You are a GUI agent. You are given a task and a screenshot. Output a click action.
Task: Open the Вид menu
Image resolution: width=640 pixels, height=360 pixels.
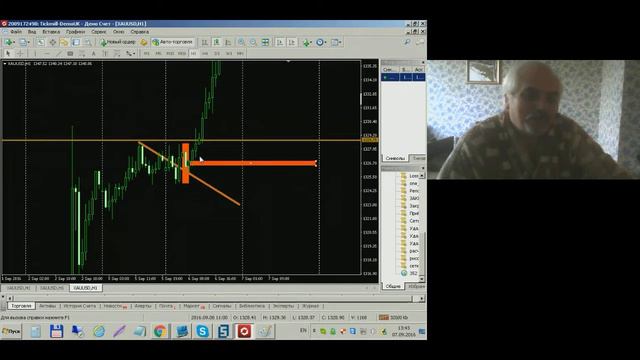[x=32, y=32]
